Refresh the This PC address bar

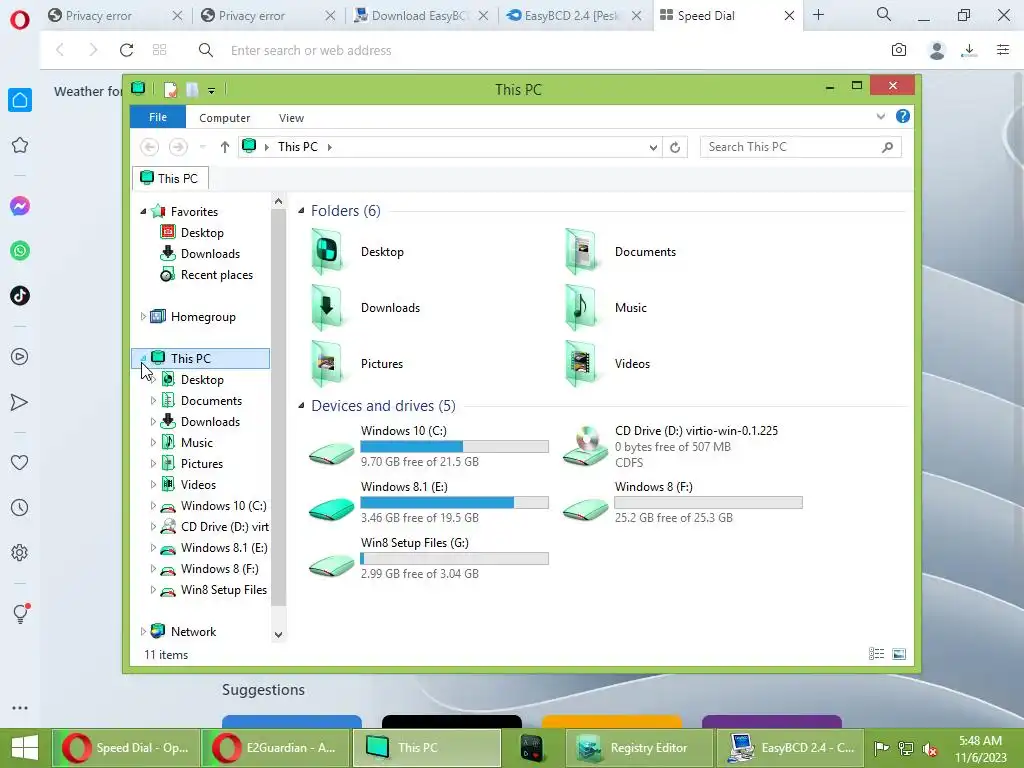[675, 147]
